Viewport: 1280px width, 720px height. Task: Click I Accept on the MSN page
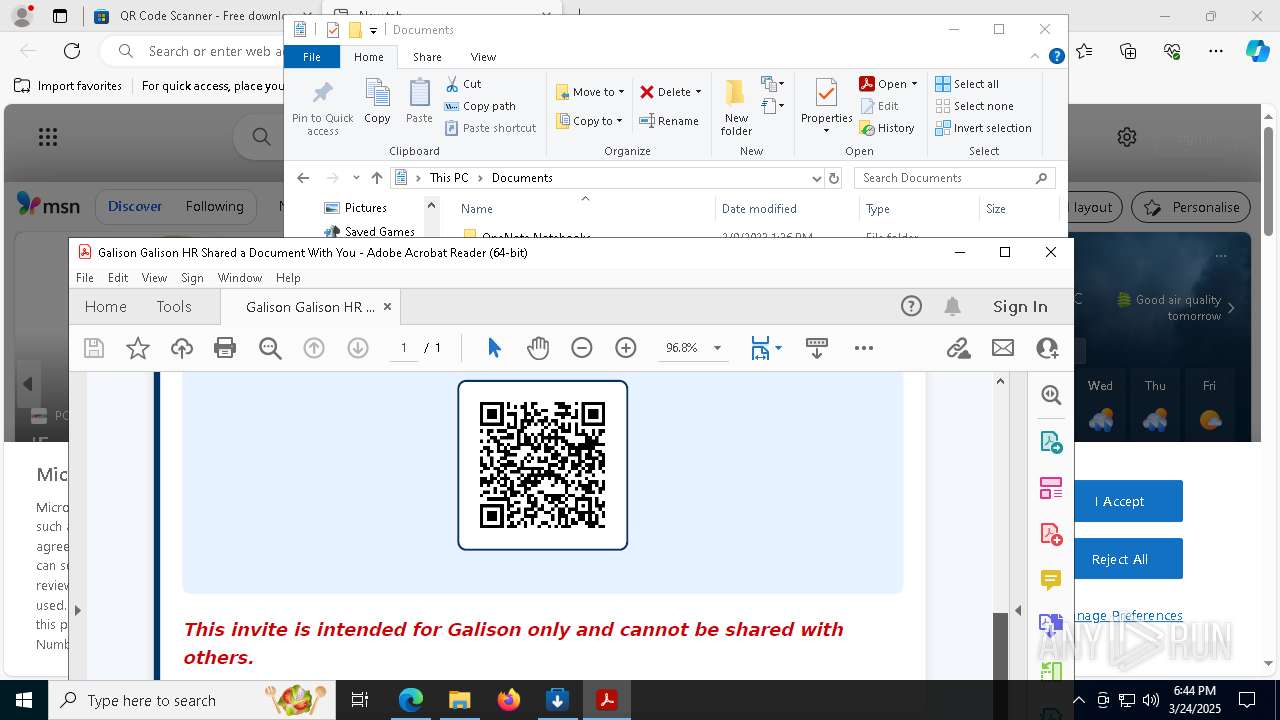coord(1119,501)
